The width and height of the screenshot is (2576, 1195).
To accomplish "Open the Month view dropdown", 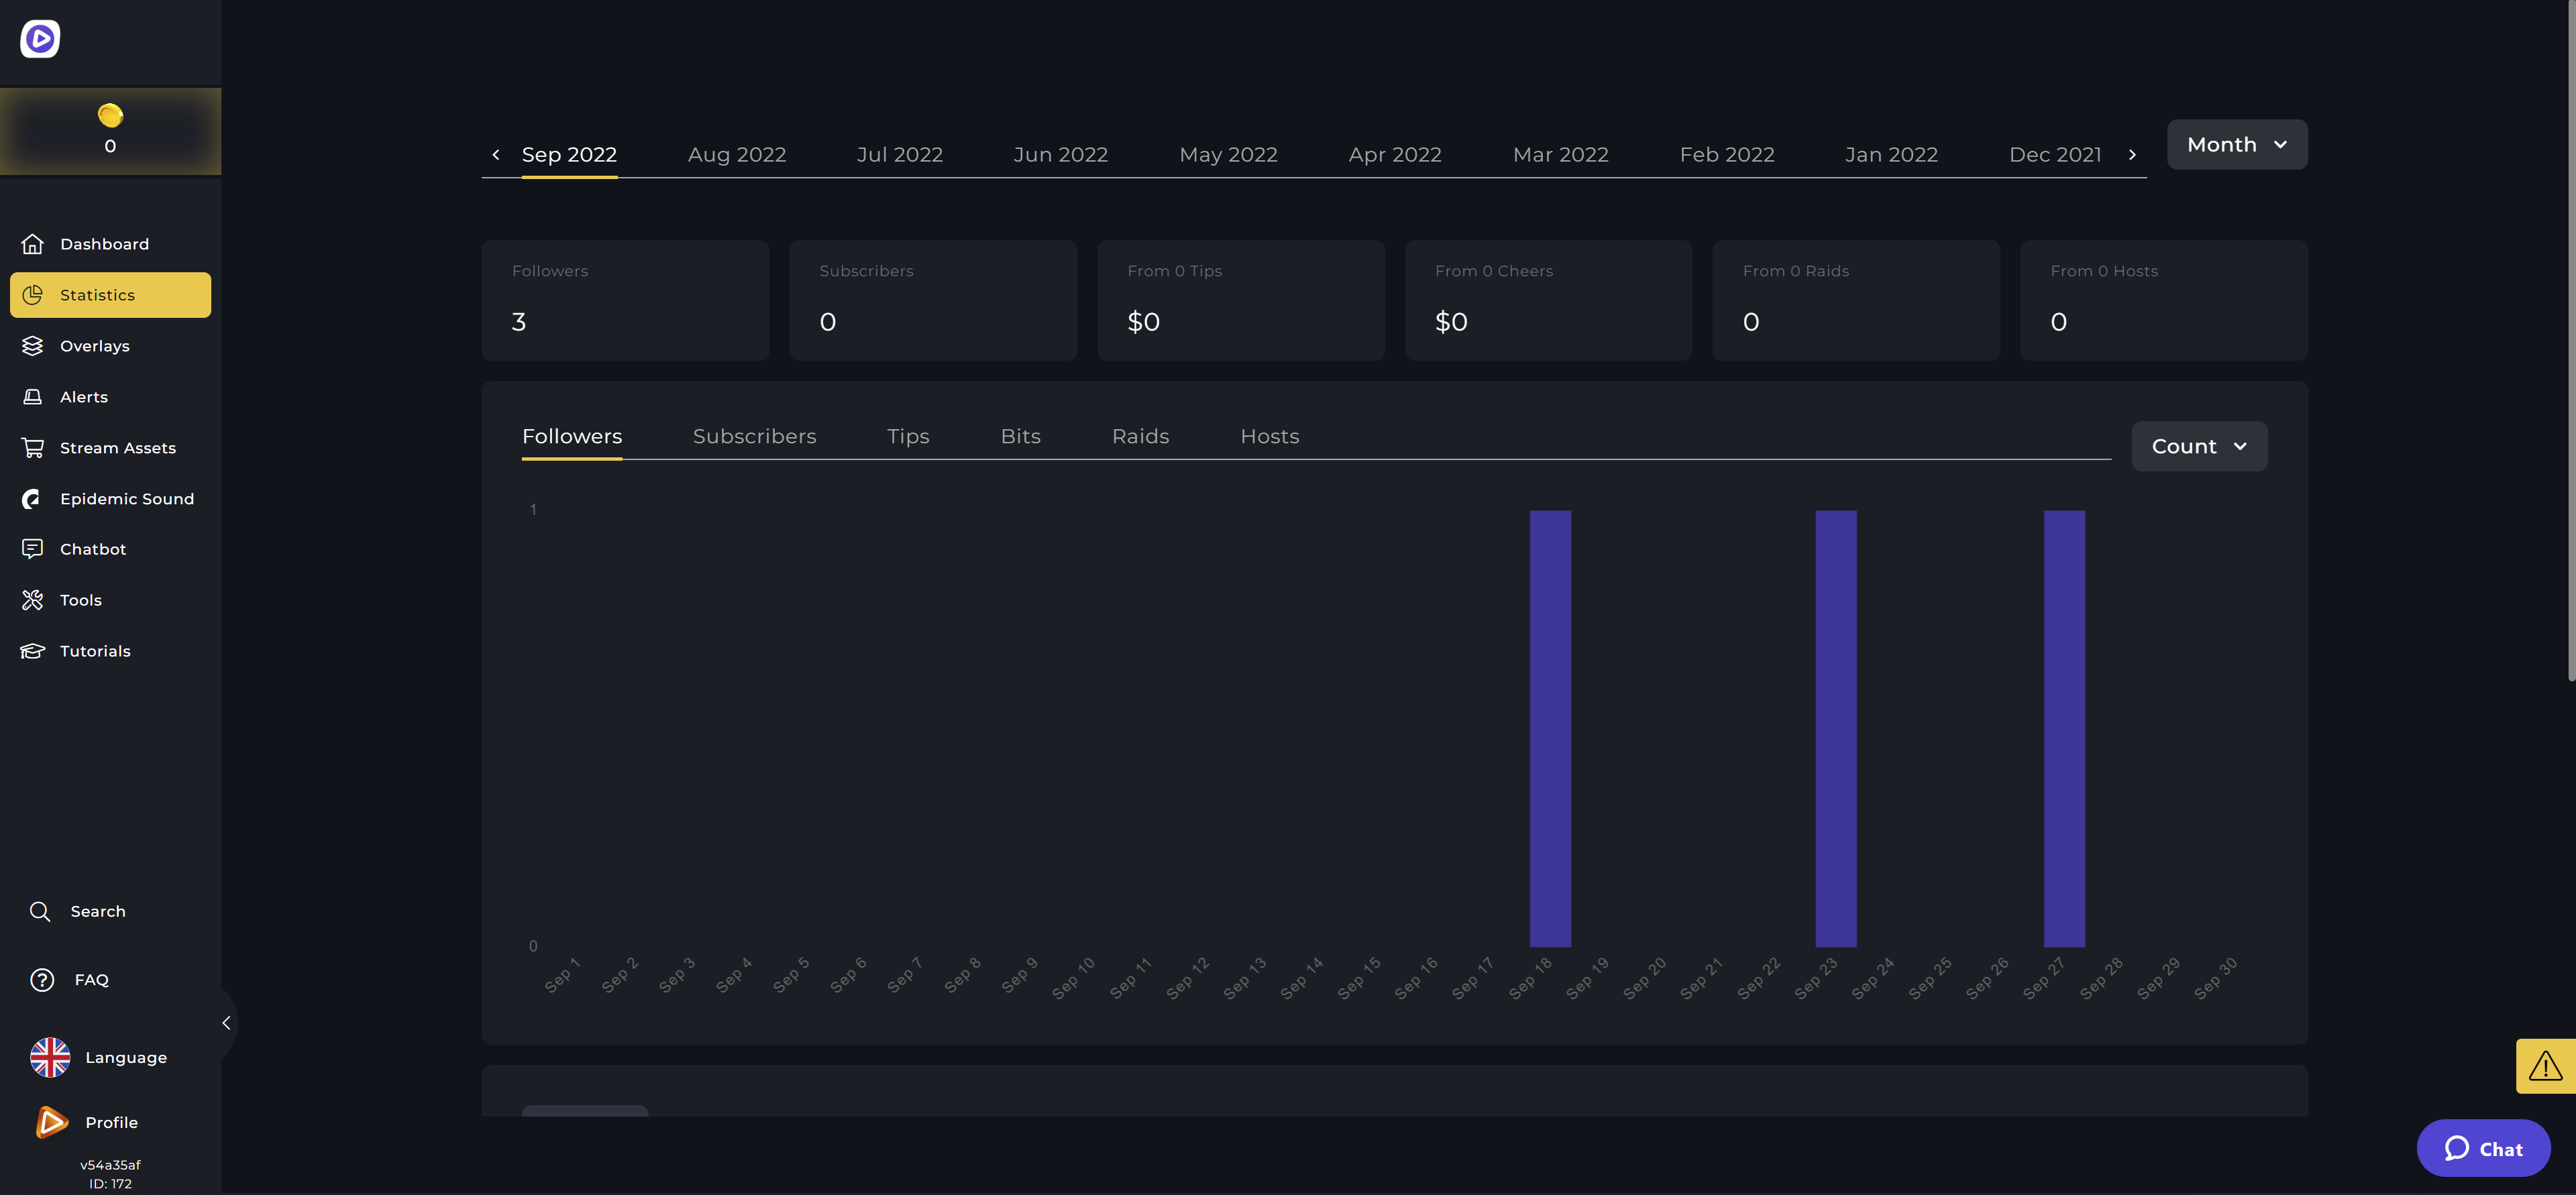I will point(2236,144).
